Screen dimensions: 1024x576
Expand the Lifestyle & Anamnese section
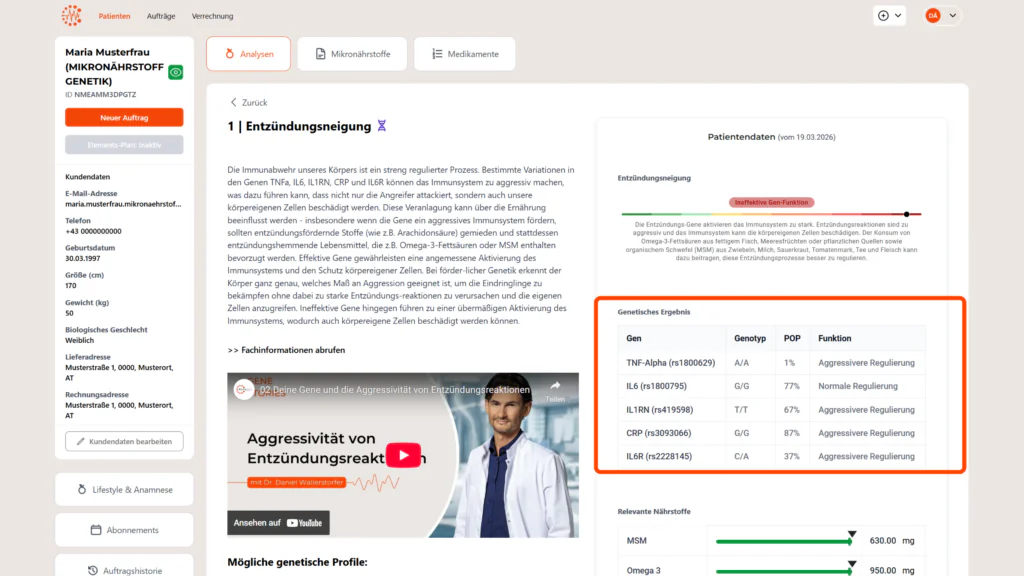click(x=124, y=490)
